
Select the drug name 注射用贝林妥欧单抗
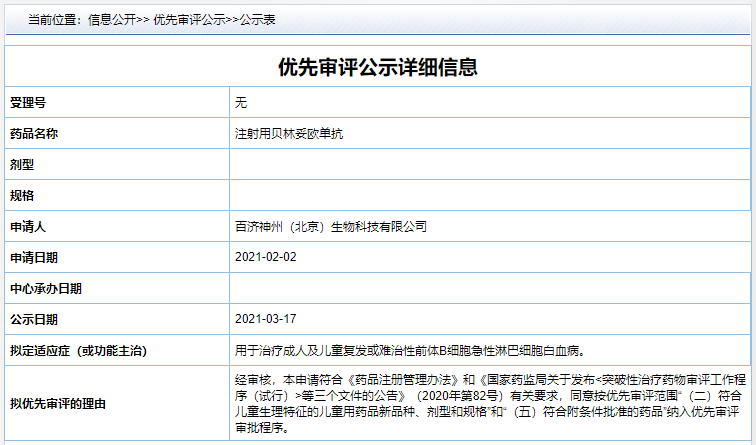point(289,133)
